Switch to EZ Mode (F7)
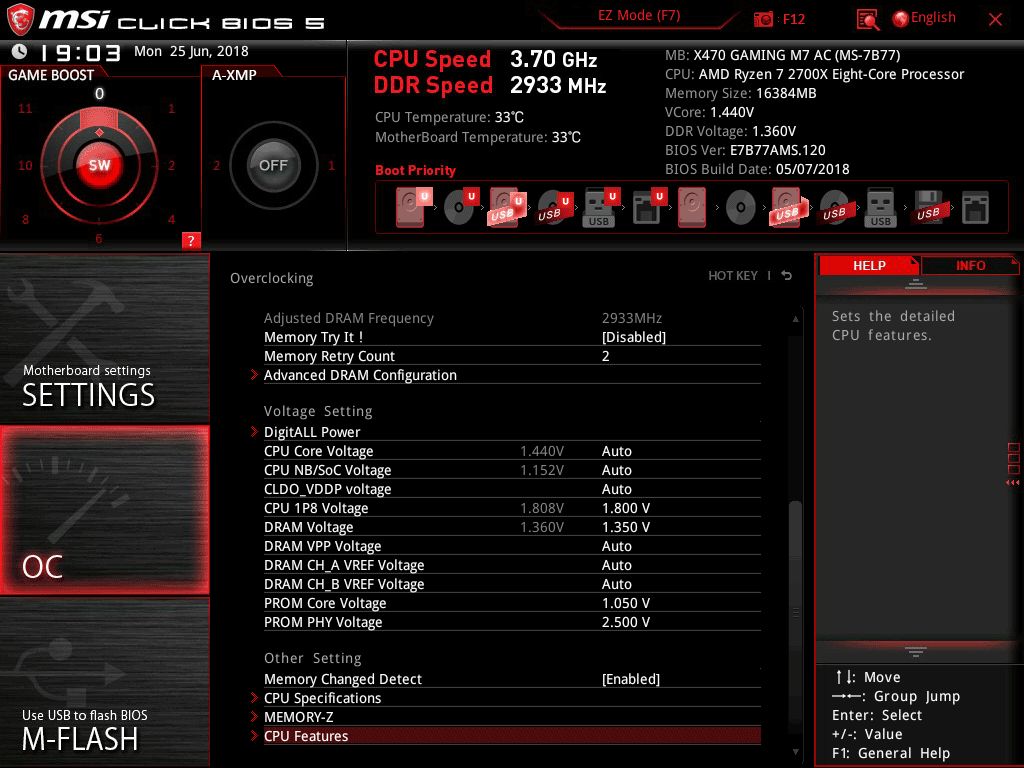The width and height of the screenshot is (1024, 768). click(x=639, y=15)
